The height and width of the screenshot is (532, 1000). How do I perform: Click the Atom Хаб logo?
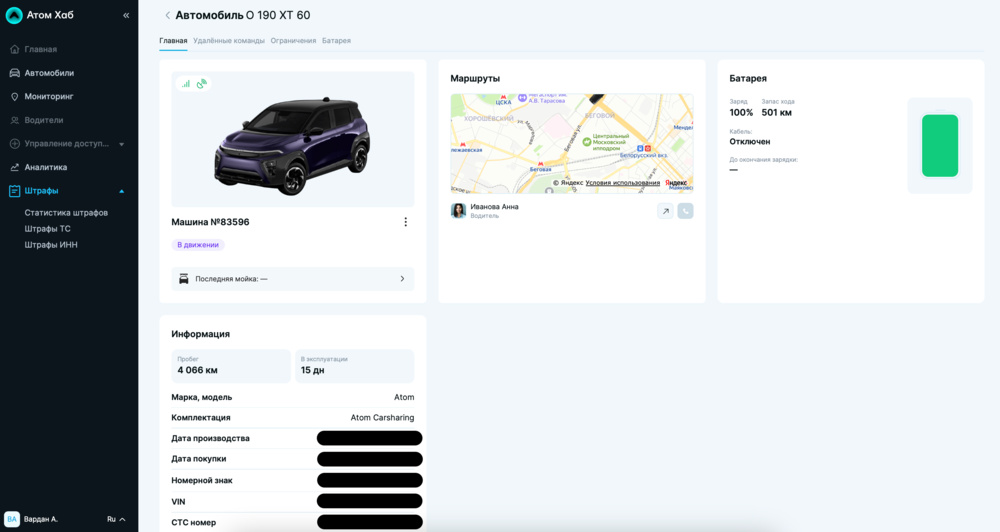click(14, 15)
